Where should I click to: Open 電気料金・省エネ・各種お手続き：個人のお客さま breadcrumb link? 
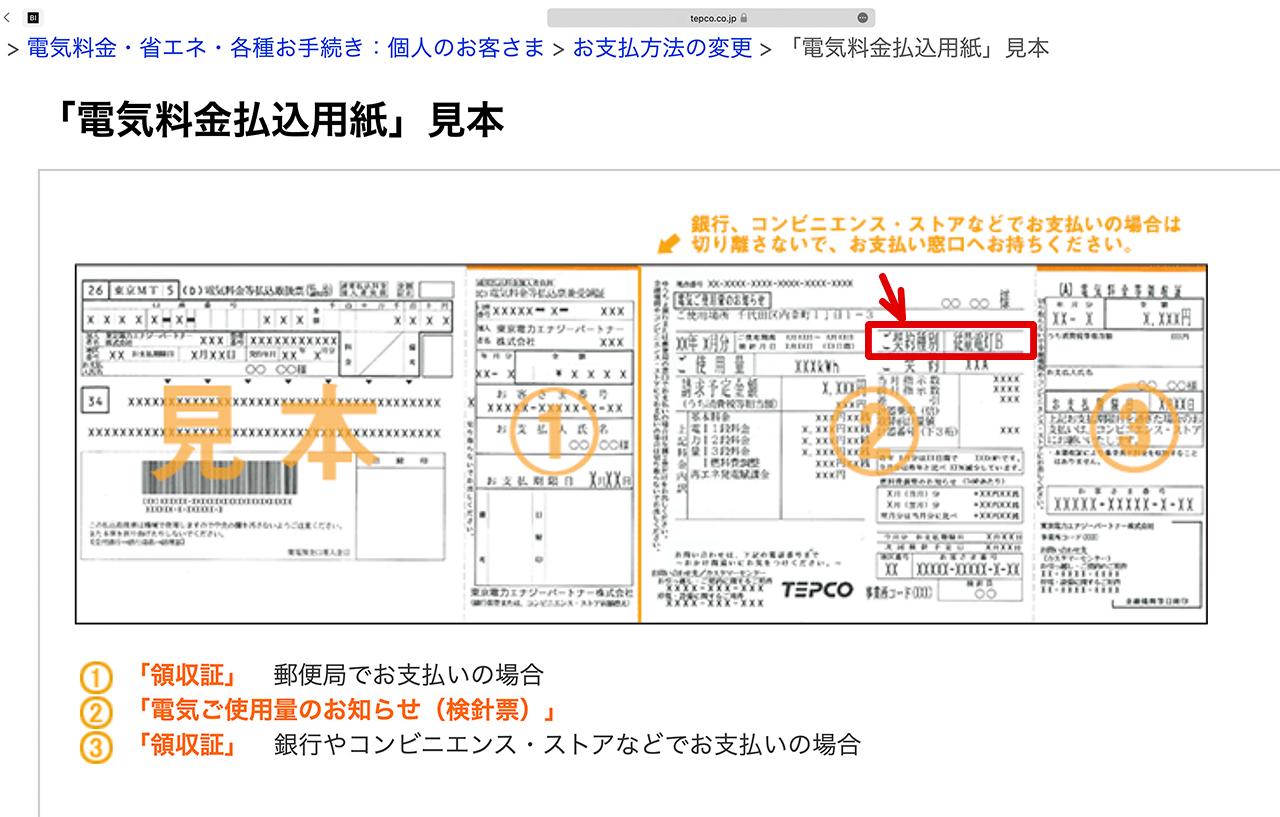pyautogui.click(x=286, y=48)
